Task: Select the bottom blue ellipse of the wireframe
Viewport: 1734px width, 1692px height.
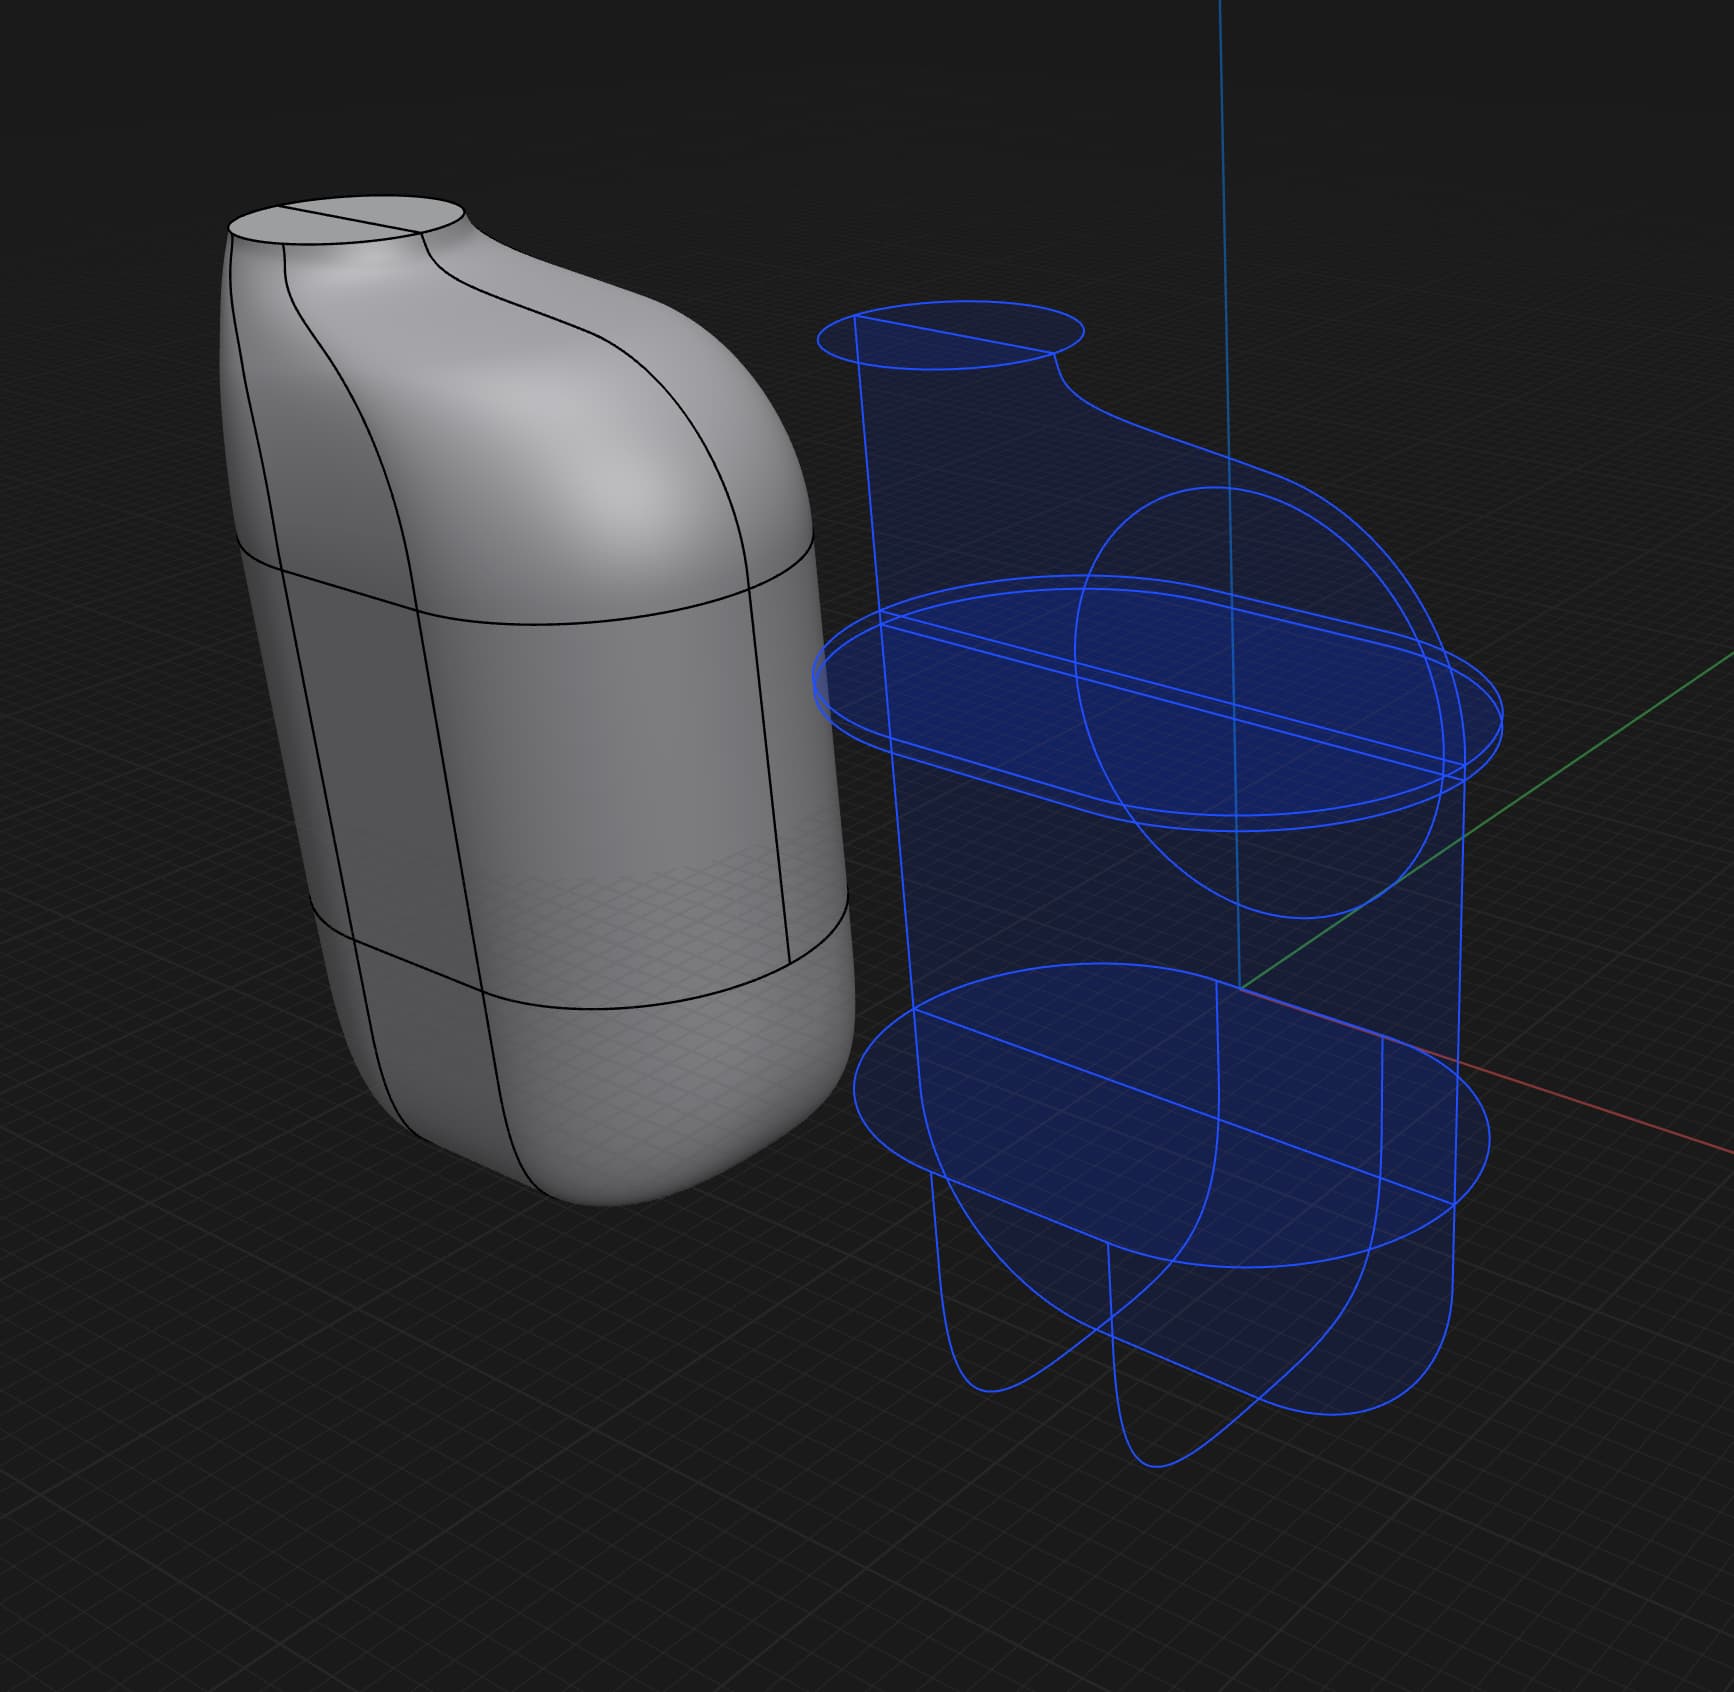Action: [x=1171, y=1115]
